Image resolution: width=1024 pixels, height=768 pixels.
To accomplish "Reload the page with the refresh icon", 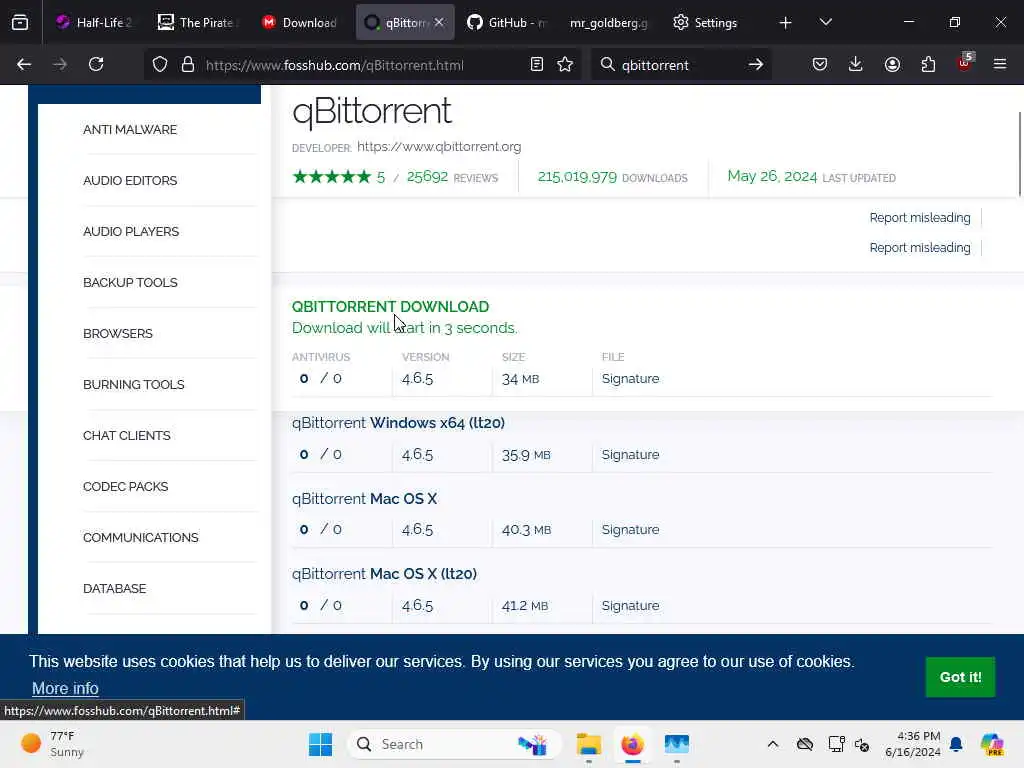I will click(x=96, y=65).
